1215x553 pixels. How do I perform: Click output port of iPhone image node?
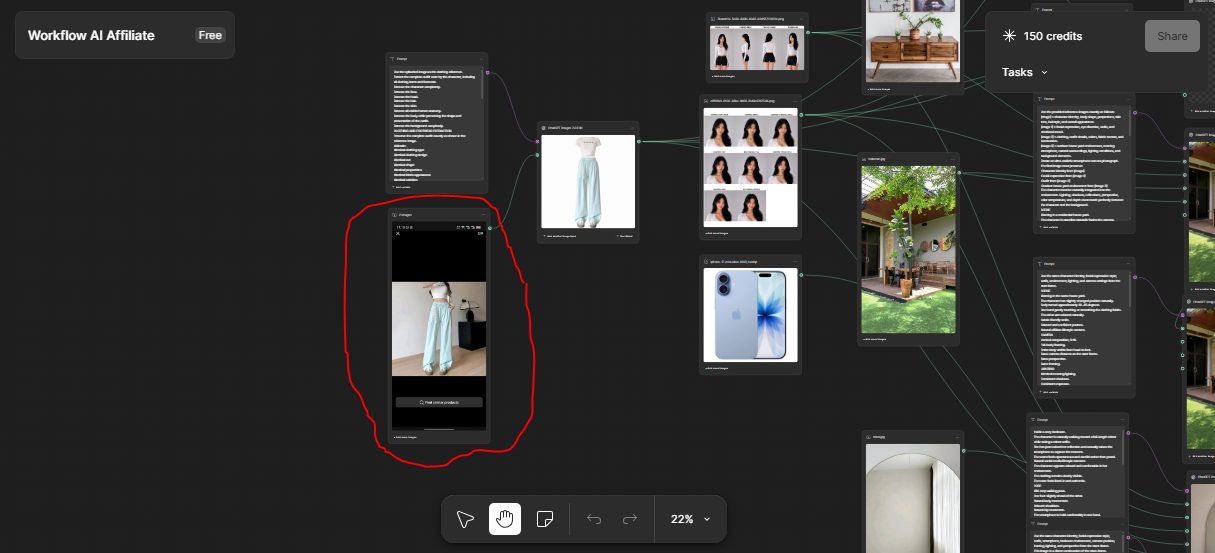coord(802,274)
